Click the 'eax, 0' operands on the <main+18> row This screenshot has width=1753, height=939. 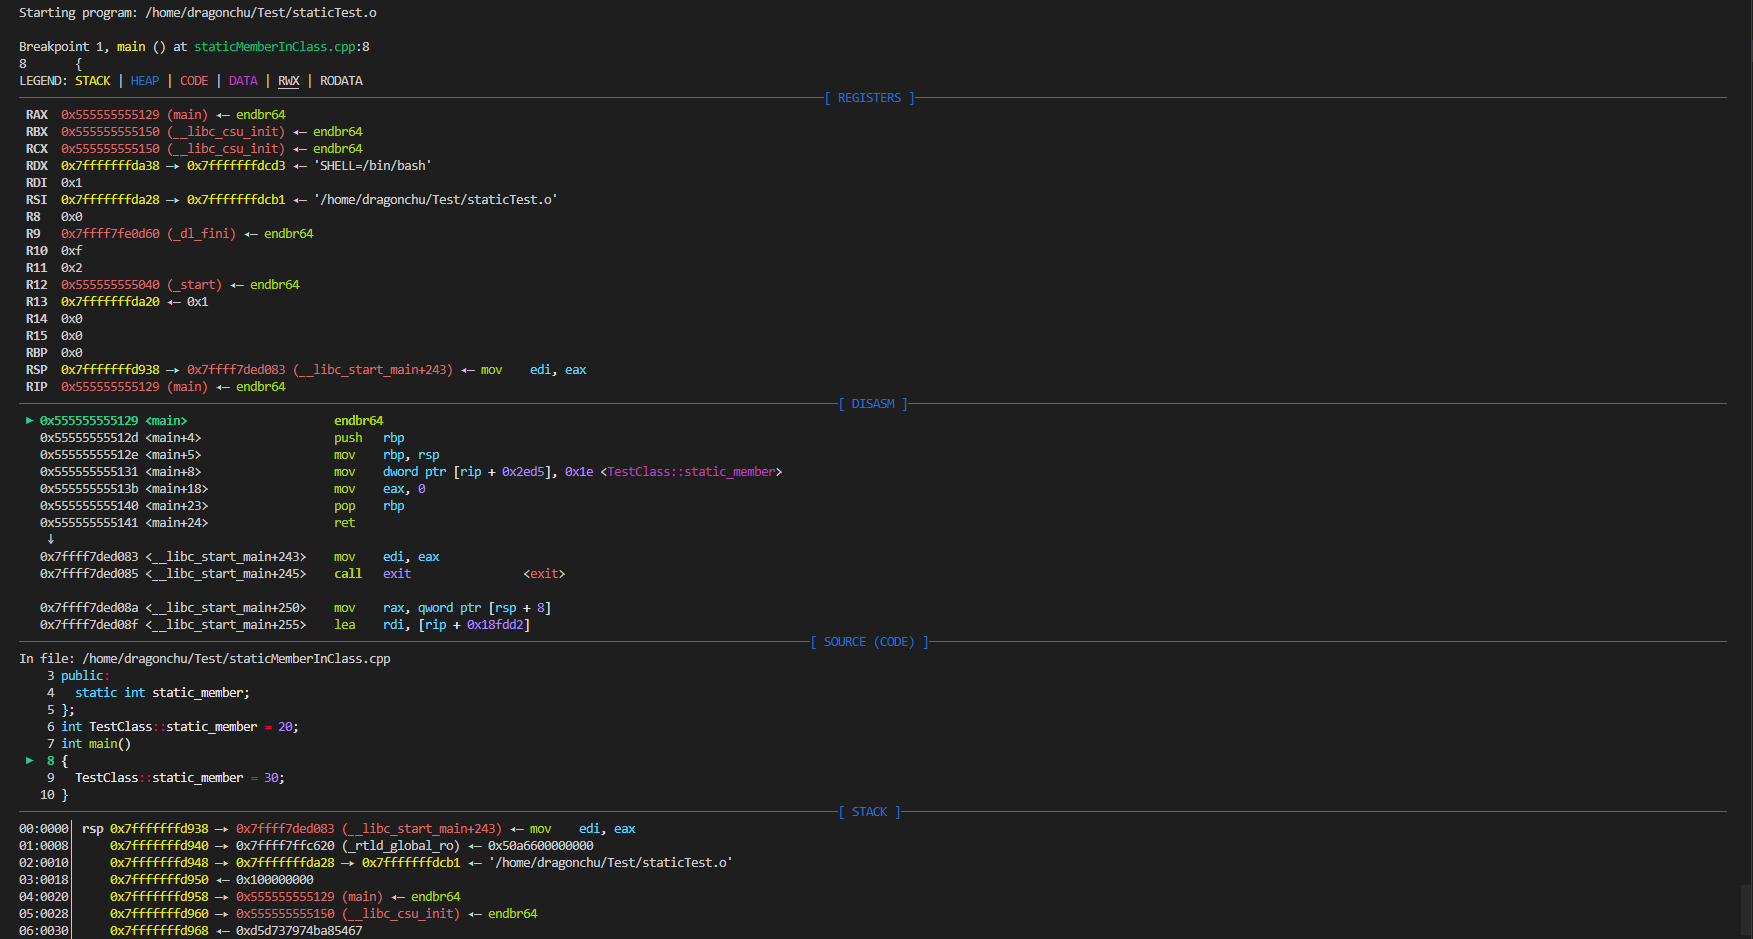pos(404,489)
